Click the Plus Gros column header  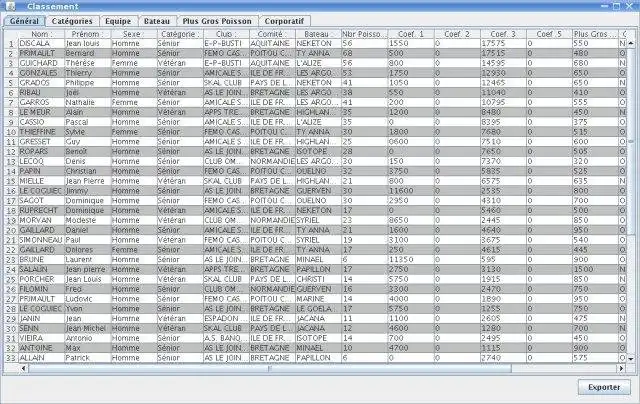596,34
